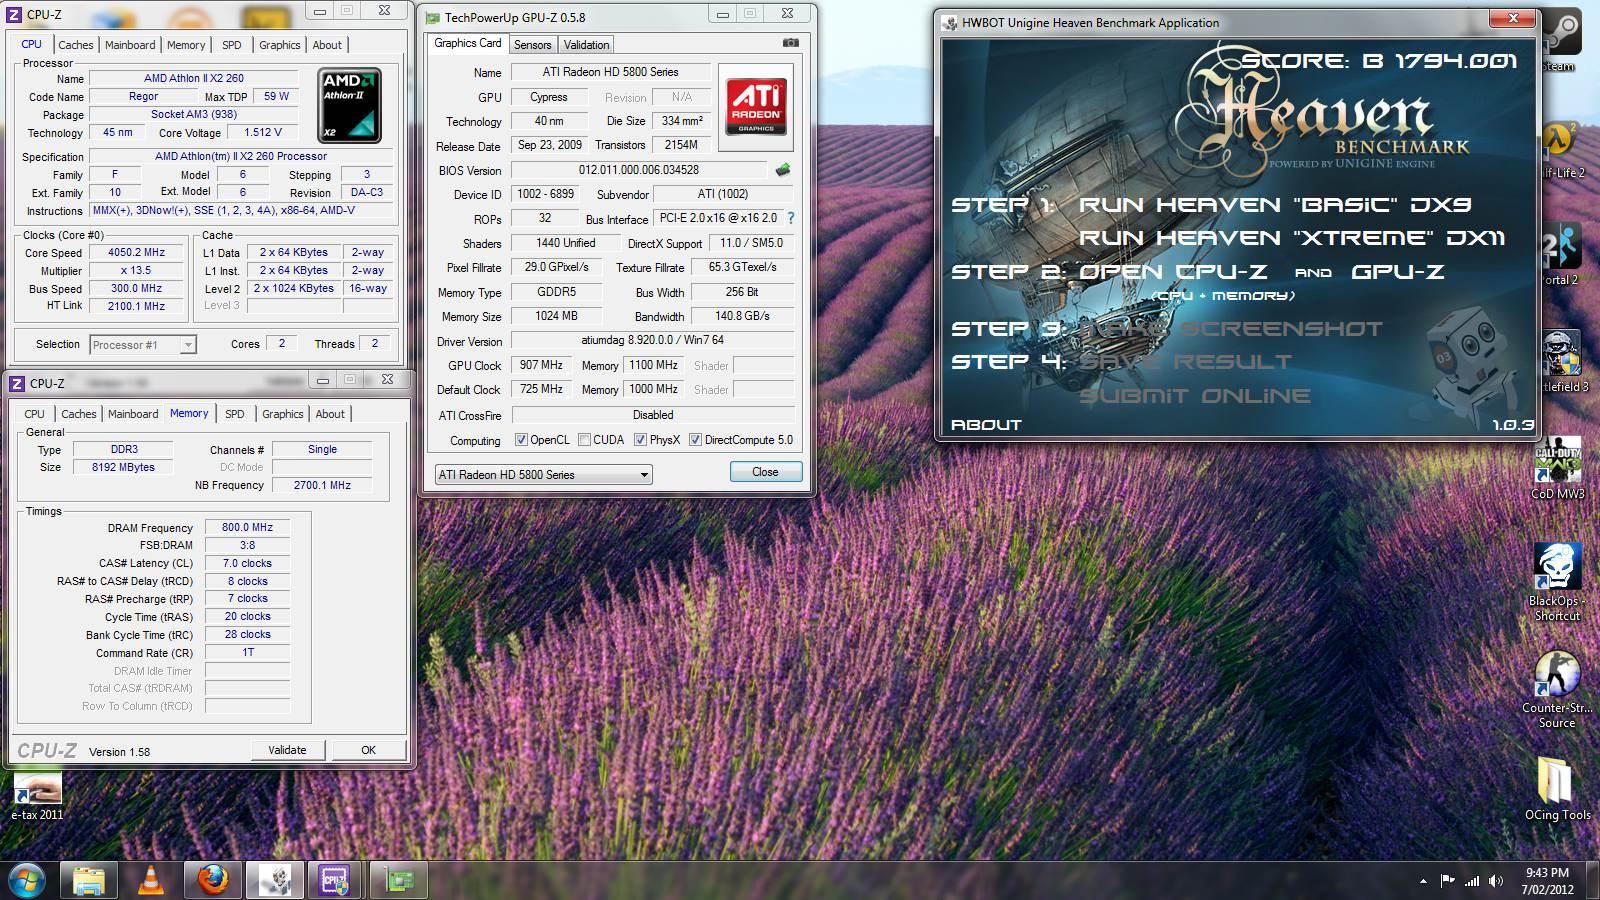
Task: Switch to the Caches tab in top CPU-Z
Action: [x=75, y=45]
